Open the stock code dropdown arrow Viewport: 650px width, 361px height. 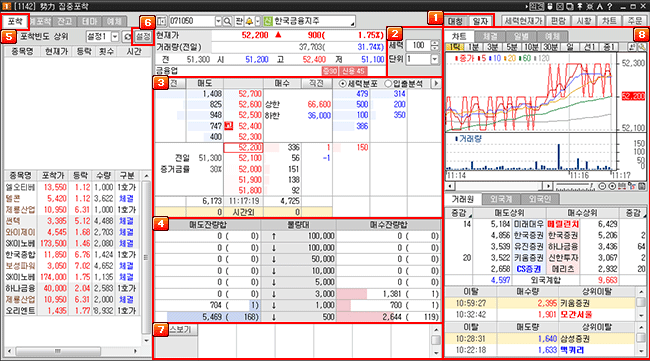pos(218,21)
